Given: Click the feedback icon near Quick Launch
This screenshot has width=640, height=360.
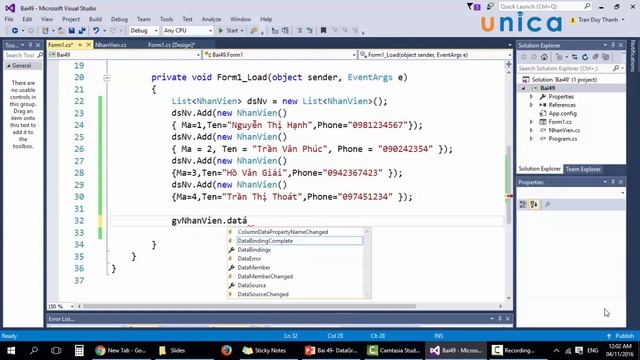Looking at the screenshot, I should click(490, 7).
